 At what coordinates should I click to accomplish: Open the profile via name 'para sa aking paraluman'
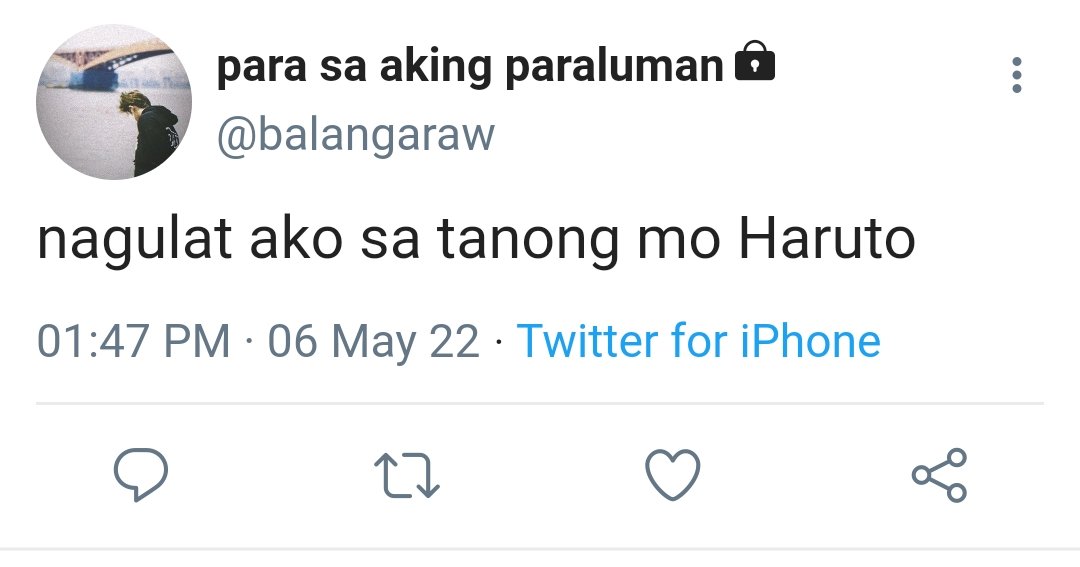pos(470,67)
